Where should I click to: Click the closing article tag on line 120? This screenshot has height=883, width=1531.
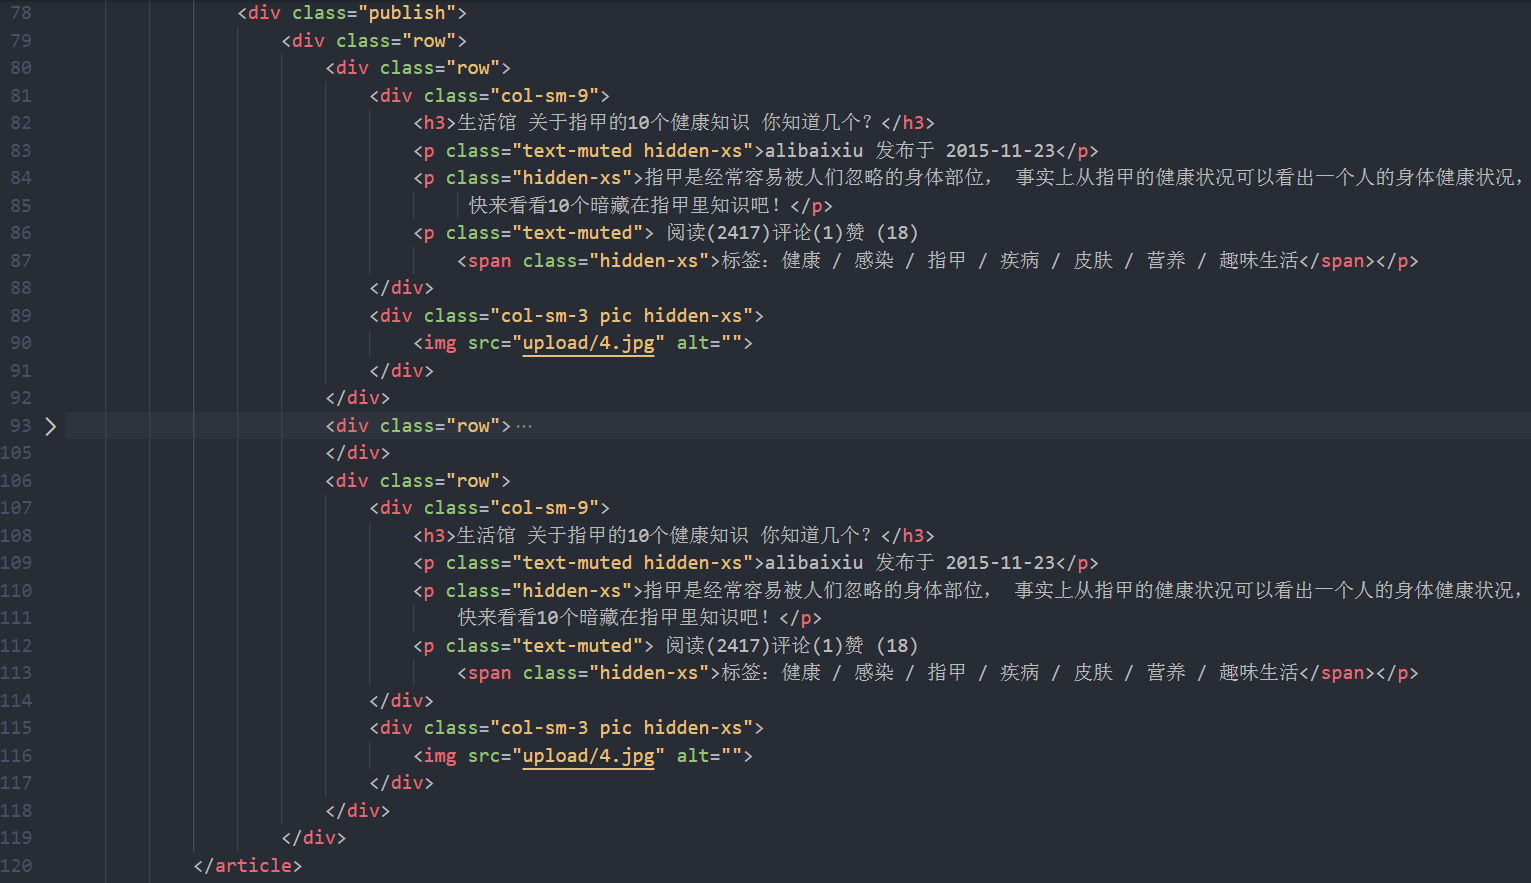coord(248,866)
